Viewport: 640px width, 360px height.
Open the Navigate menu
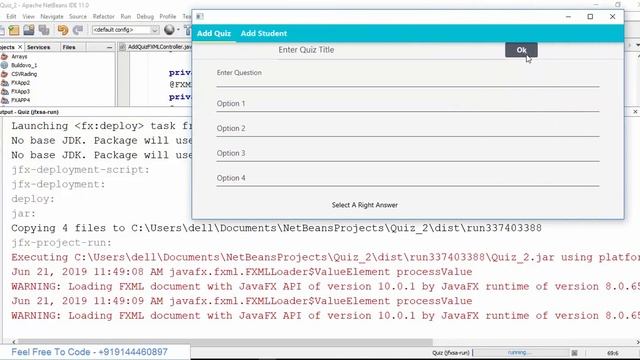52,16
